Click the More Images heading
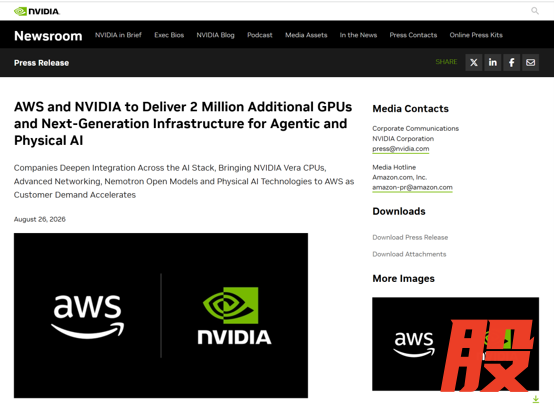The width and height of the screenshot is (554, 411). 403,278
